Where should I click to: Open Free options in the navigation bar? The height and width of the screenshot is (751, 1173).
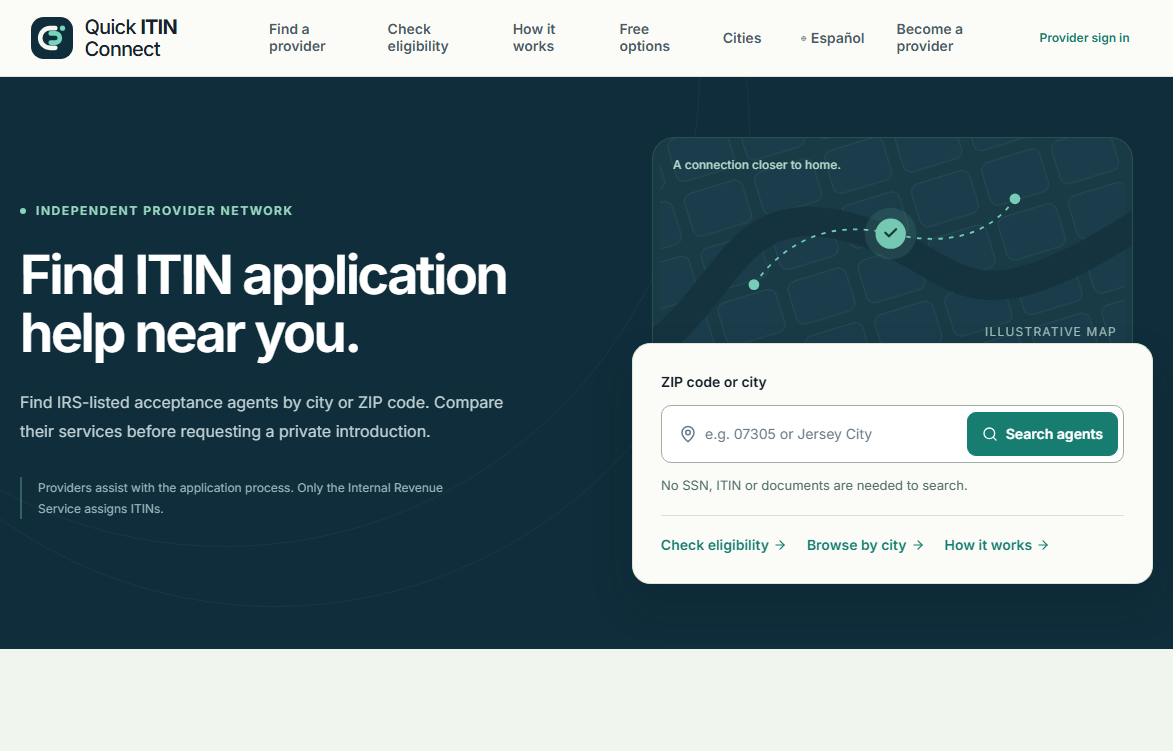coord(644,37)
